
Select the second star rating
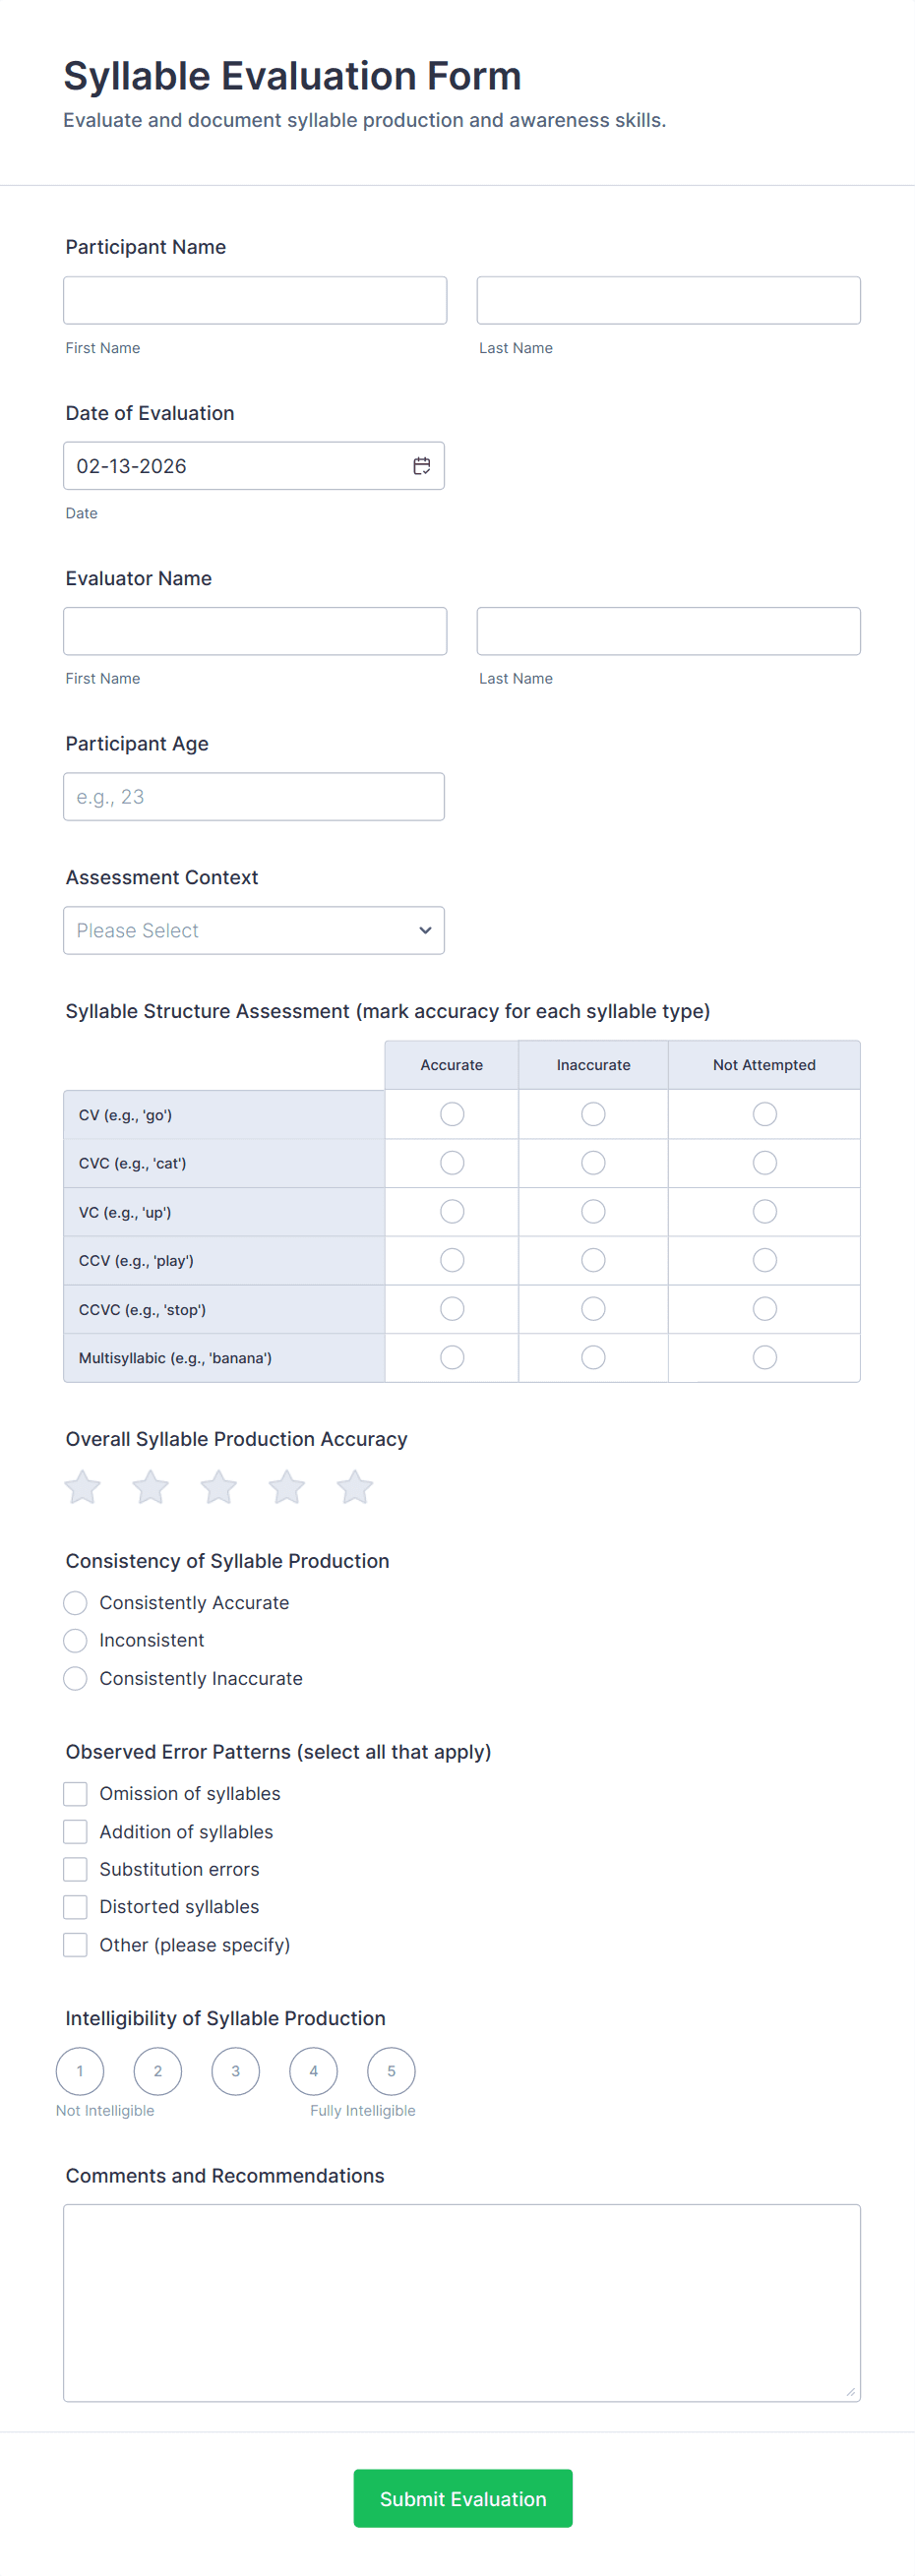[150, 1487]
